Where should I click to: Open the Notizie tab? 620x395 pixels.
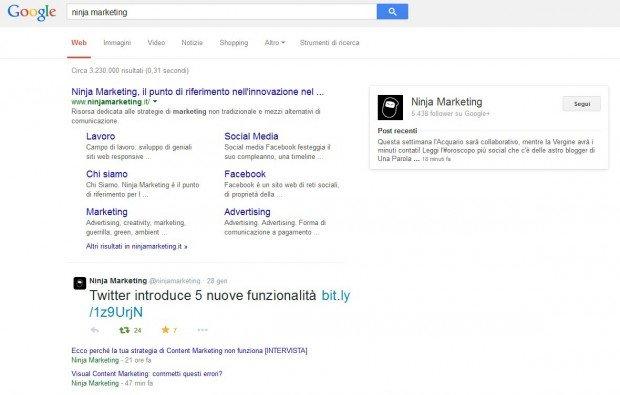[192, 43]
